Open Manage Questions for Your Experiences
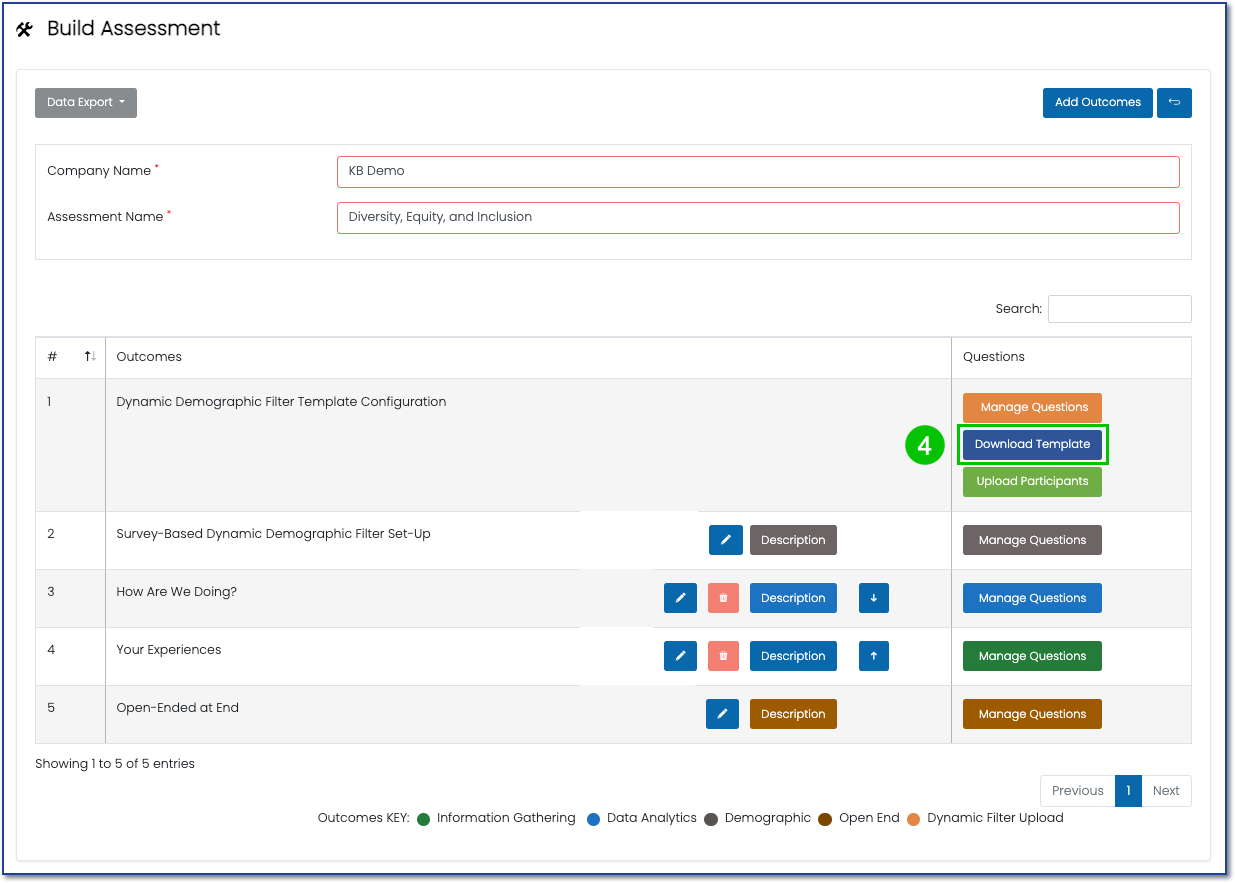Viewport: 1235px width, 883px height. pyautogui.click(x=1032, y=656)
